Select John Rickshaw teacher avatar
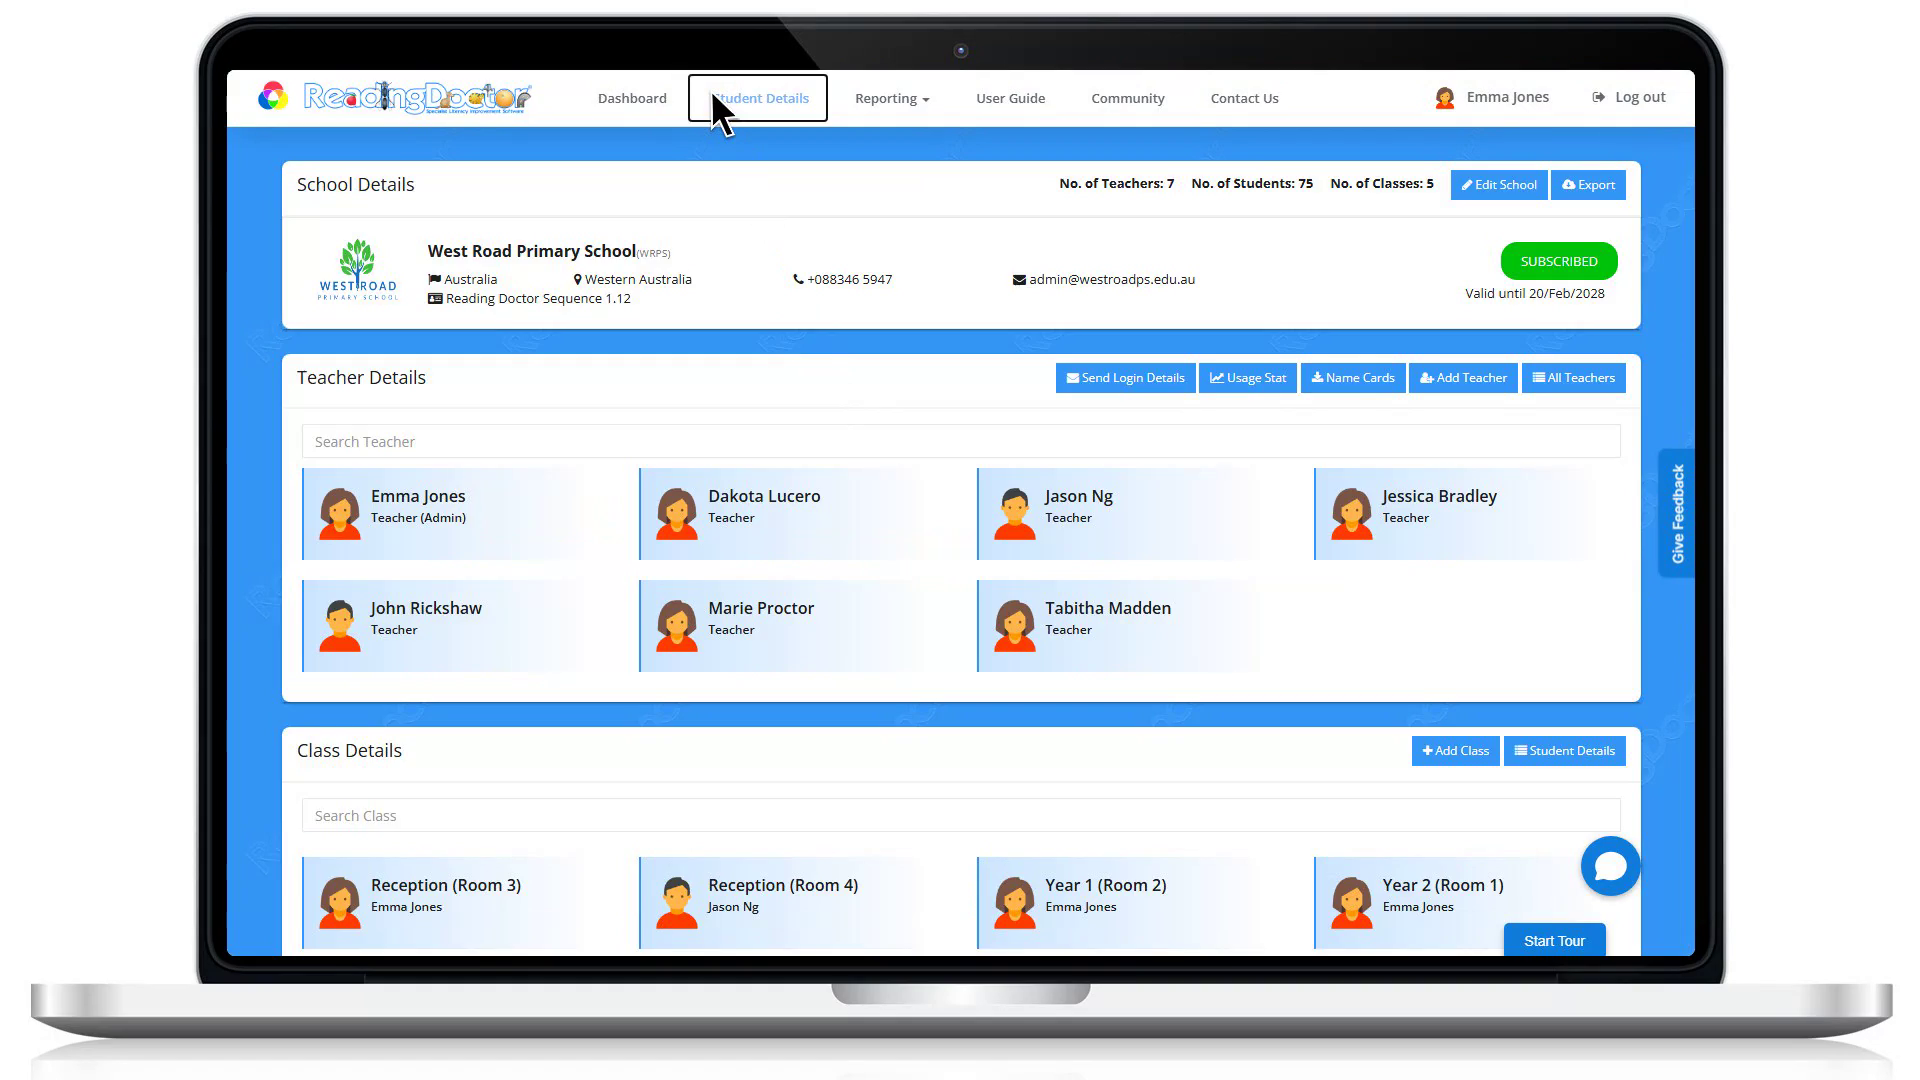Viewport: 1920px width, 1080px height. pyautogui.click(x=340, y=626)
